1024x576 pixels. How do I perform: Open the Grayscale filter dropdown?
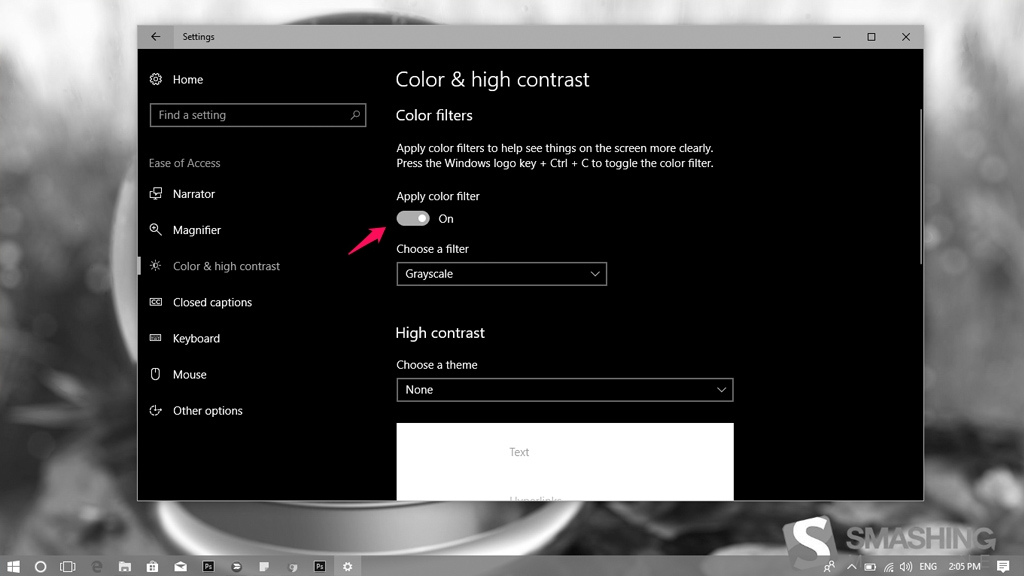502,274
